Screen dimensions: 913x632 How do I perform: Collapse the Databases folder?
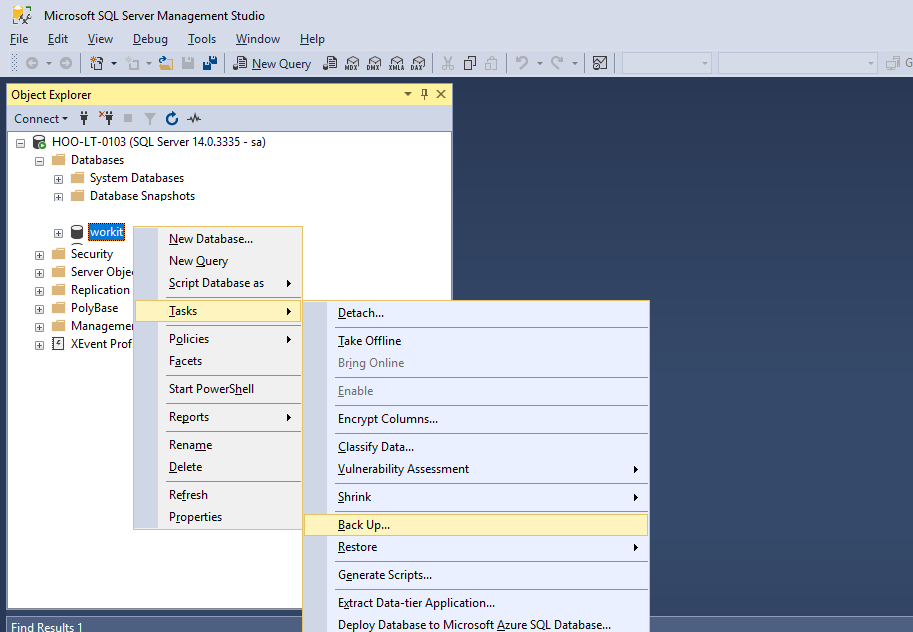tap(40, 161)
